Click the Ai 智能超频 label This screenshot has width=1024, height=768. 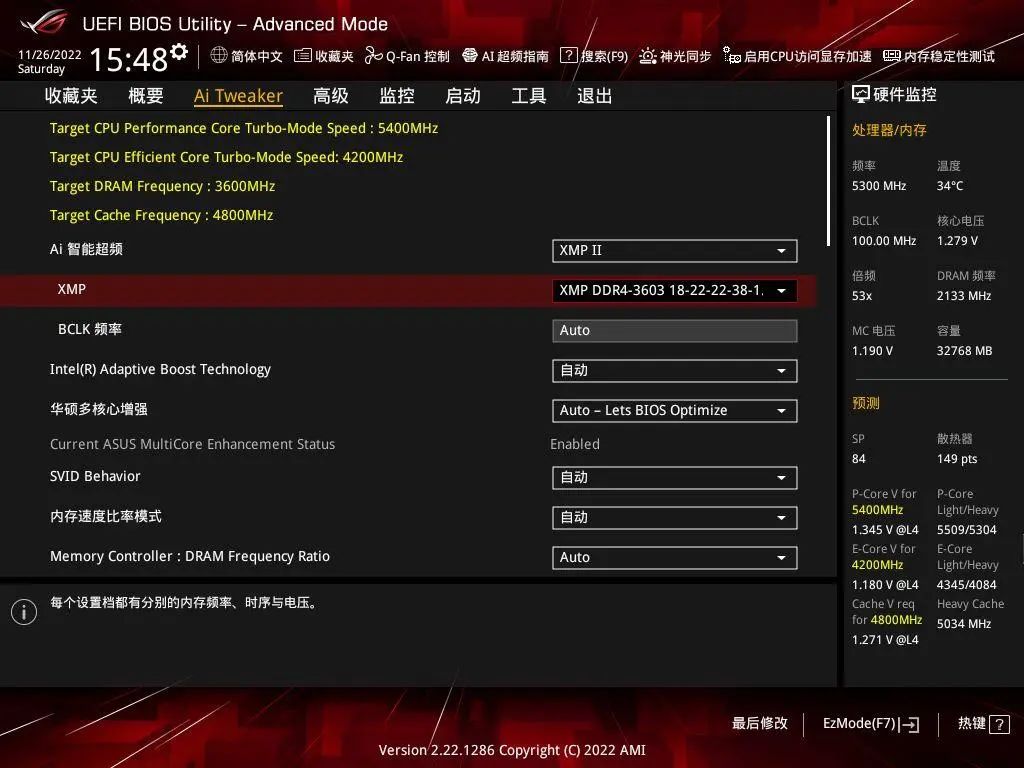(x=86, y=249)
